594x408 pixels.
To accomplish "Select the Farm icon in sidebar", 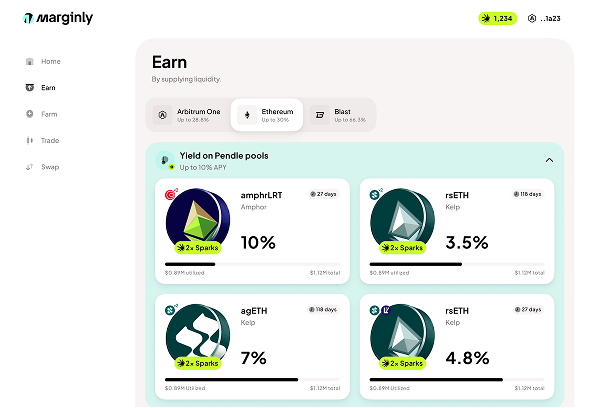I will tap(30, 114).
